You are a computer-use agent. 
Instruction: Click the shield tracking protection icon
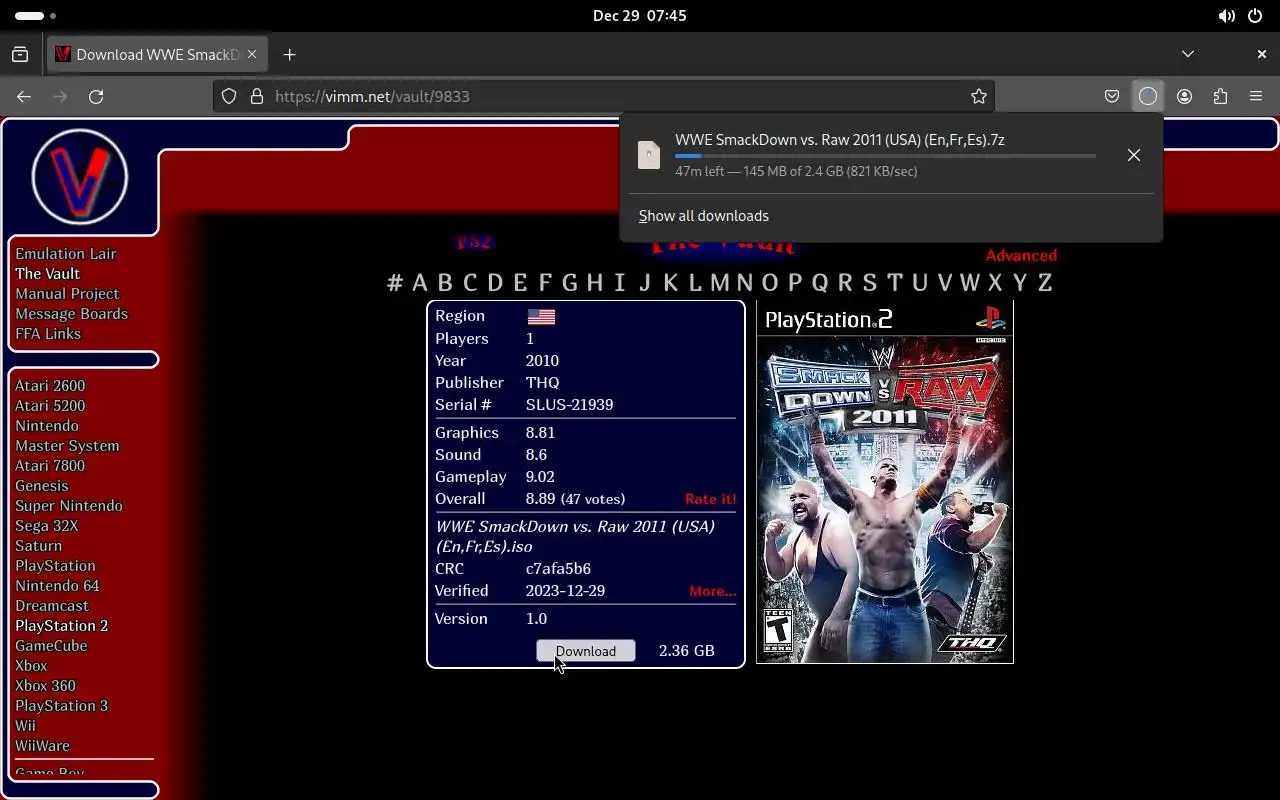click(x=229, y=96)
